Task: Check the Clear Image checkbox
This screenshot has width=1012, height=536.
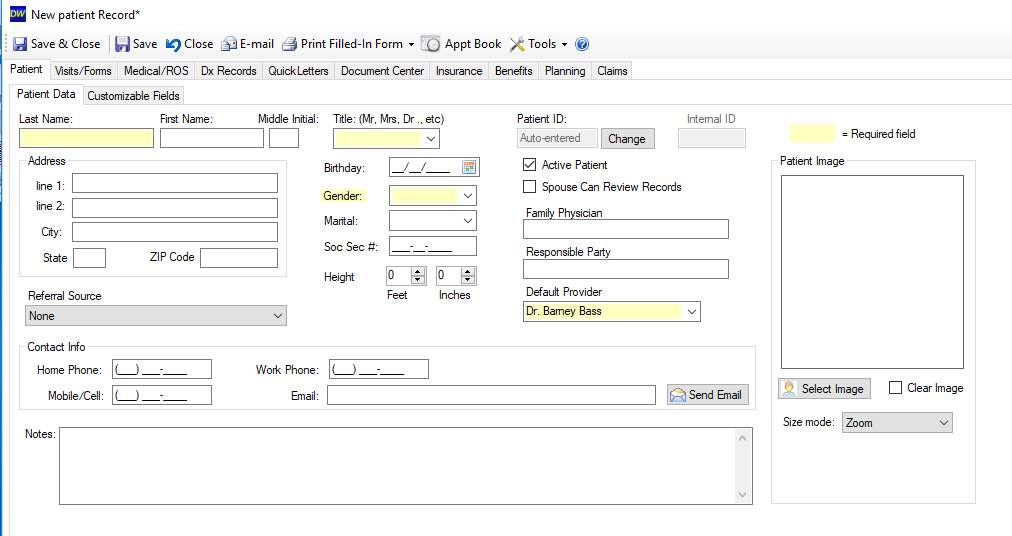Action: (895, 388)
